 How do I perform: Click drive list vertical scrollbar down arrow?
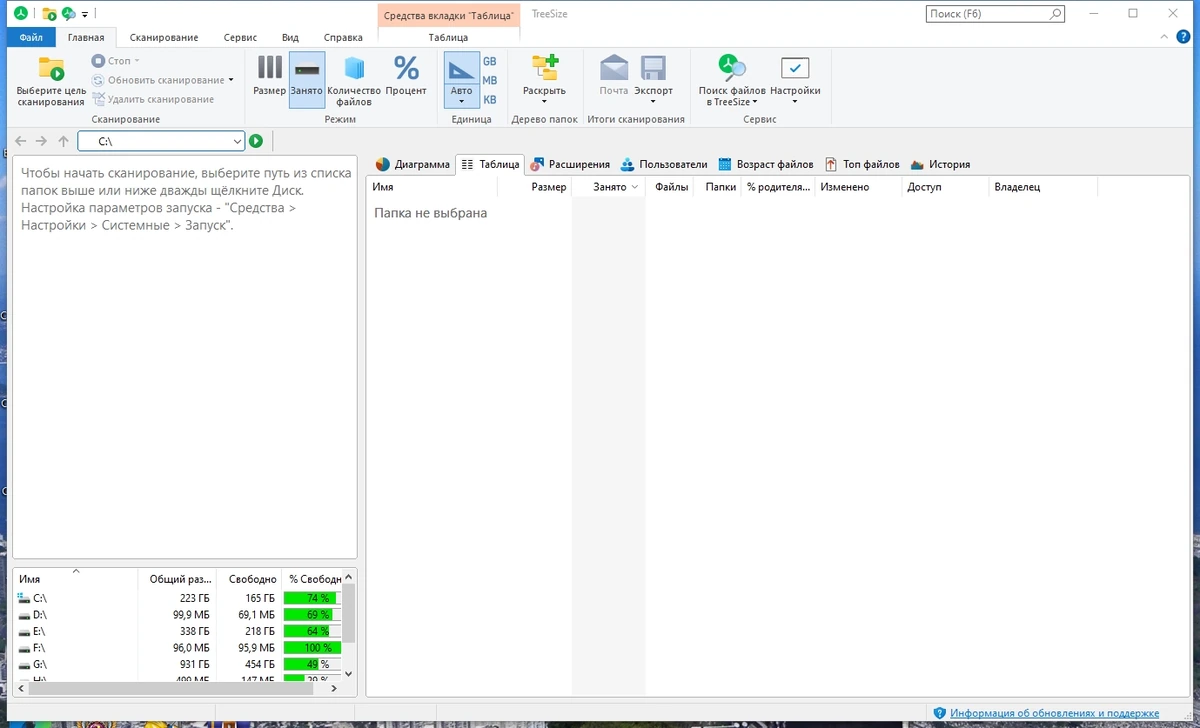click(x=350, y=674)
